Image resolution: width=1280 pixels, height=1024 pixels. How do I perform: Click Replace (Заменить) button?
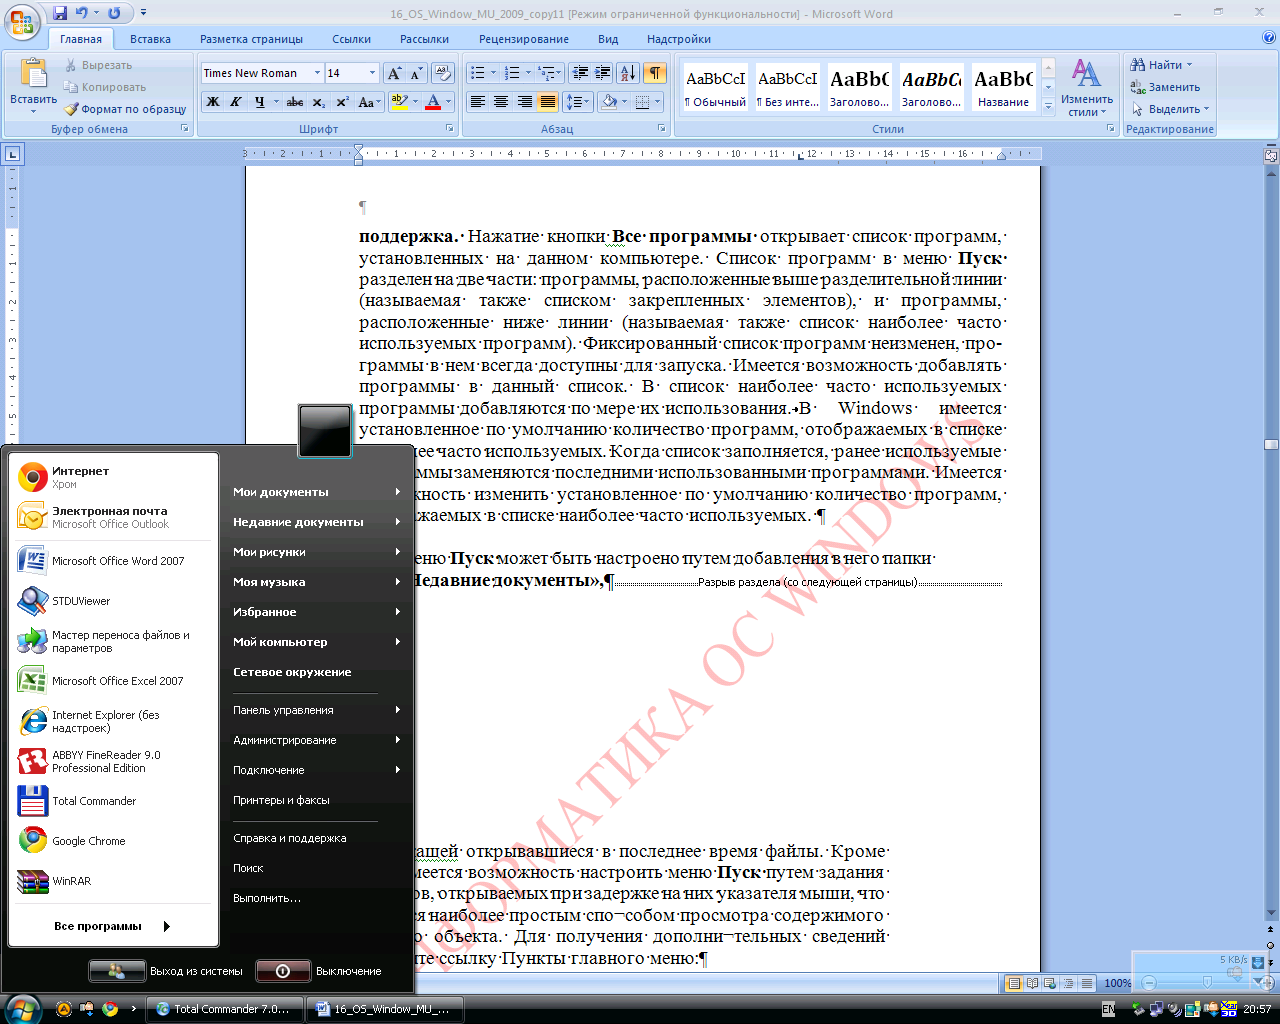[x=1166, y=87]
